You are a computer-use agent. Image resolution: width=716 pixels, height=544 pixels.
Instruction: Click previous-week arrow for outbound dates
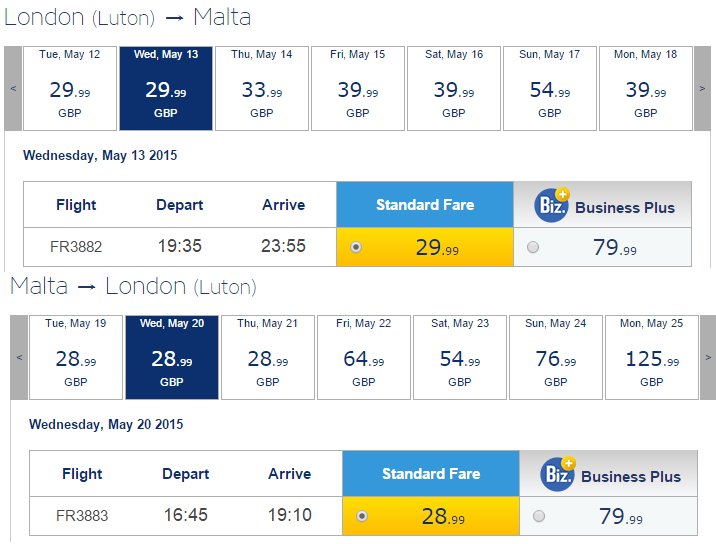[x=13, y=88]
